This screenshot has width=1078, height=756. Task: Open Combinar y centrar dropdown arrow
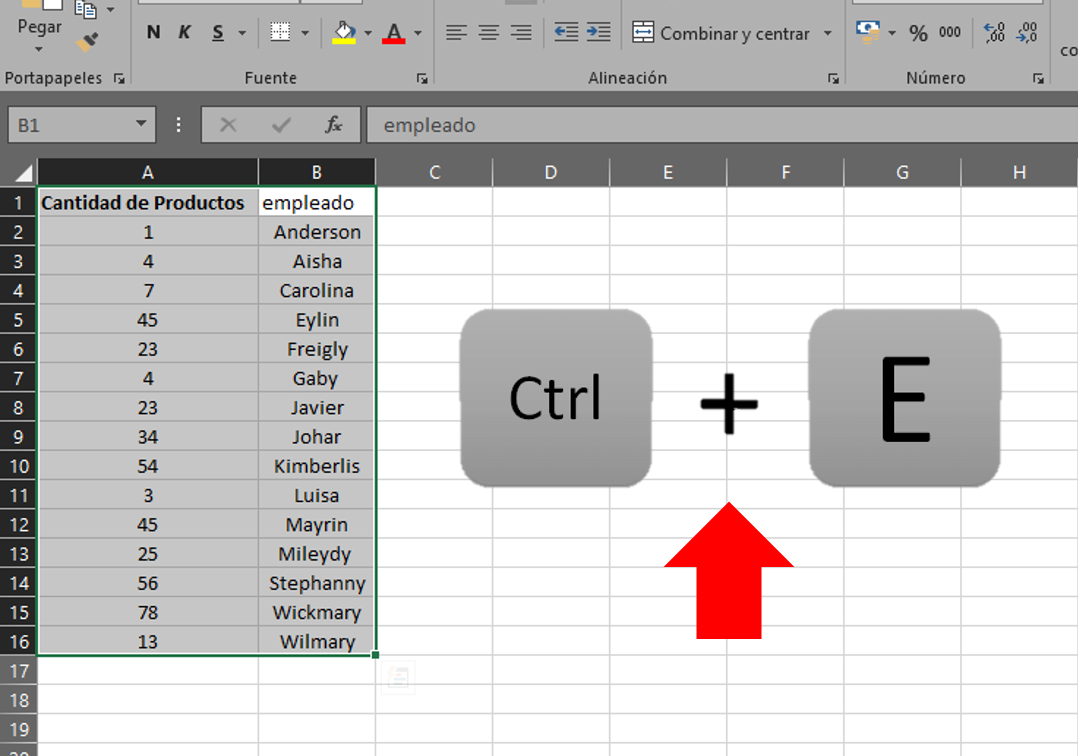(x=828, y=33)
